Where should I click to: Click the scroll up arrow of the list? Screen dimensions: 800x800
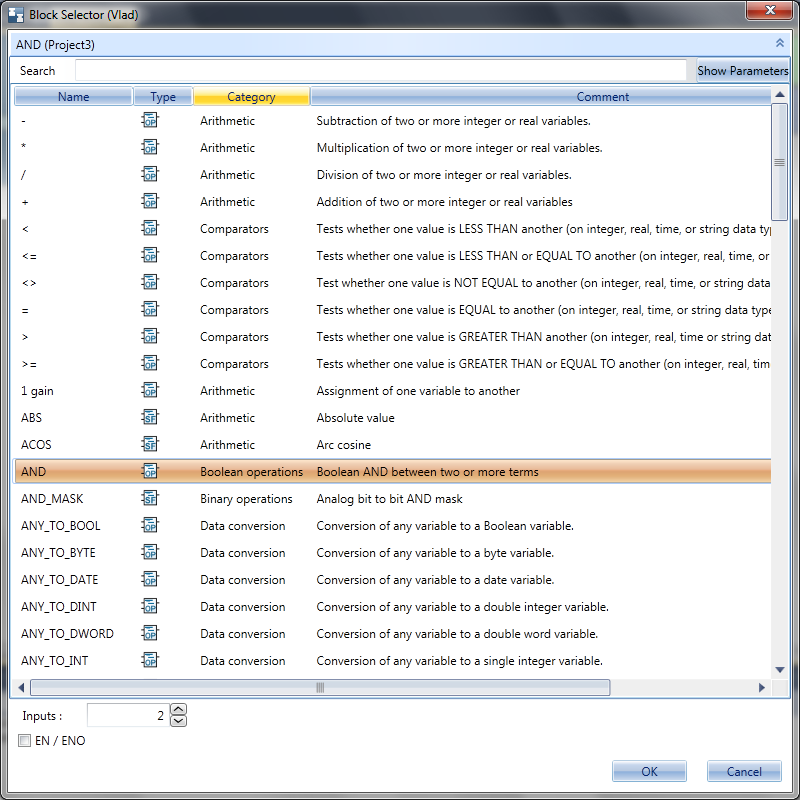(x=780, y=94)
